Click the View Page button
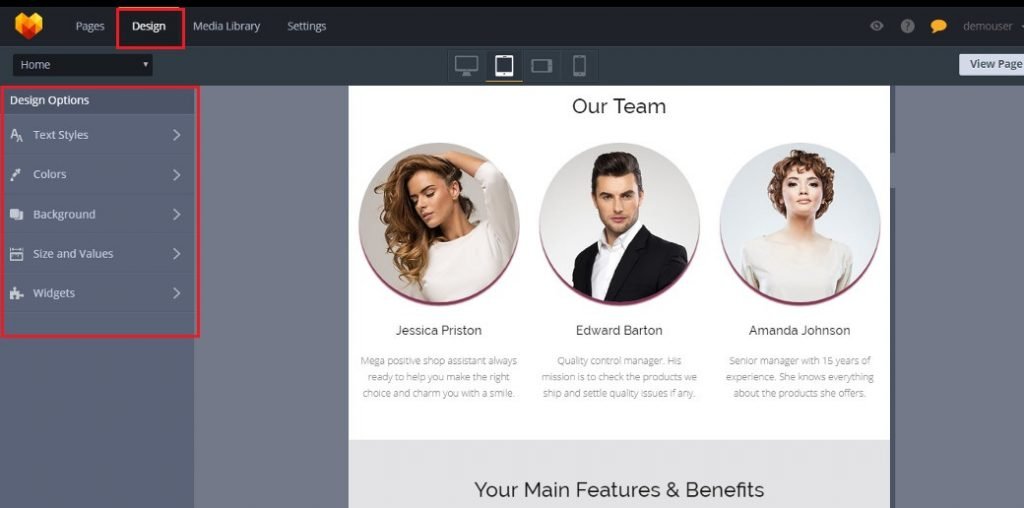 [x=992, y=64]
